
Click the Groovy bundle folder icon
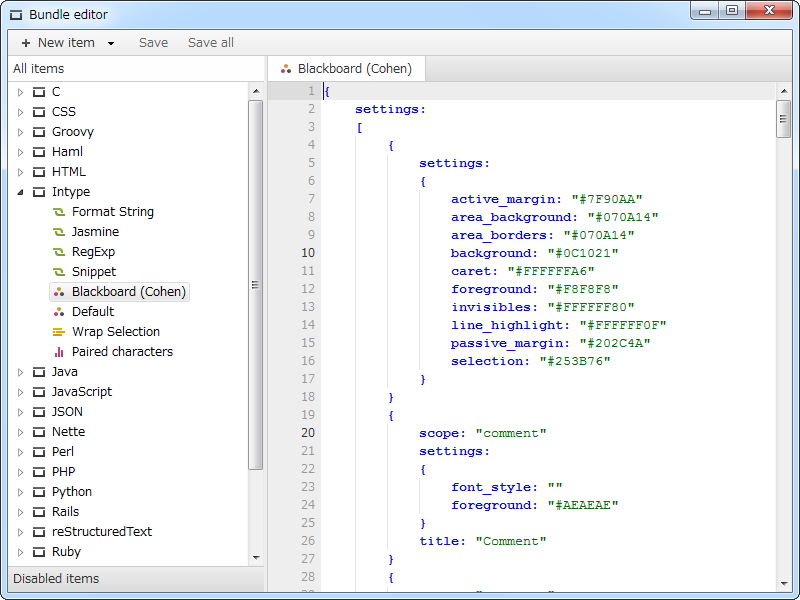pos(39,132)
